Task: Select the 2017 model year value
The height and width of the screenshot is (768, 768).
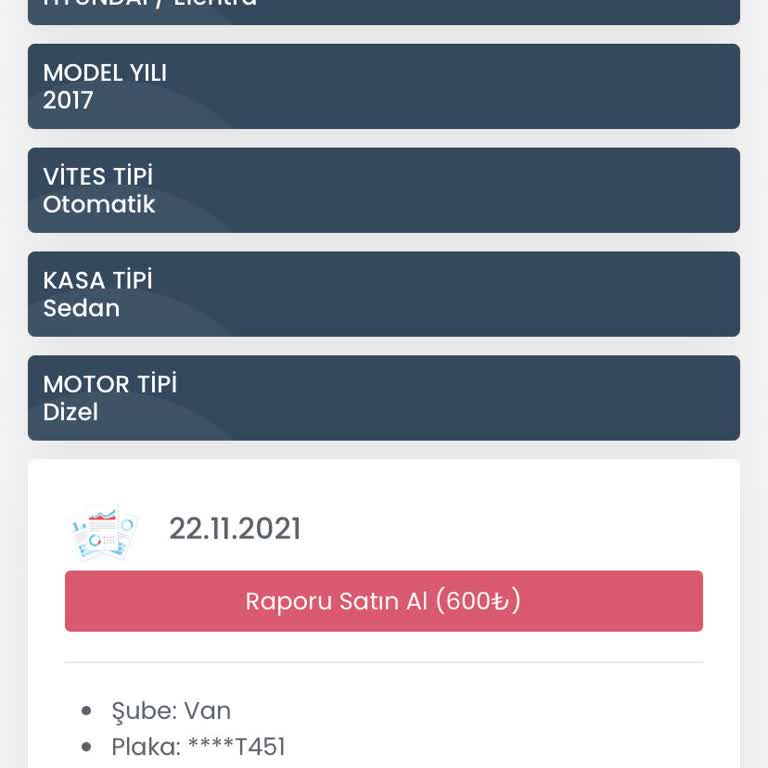Action: [x=68, y=100]
